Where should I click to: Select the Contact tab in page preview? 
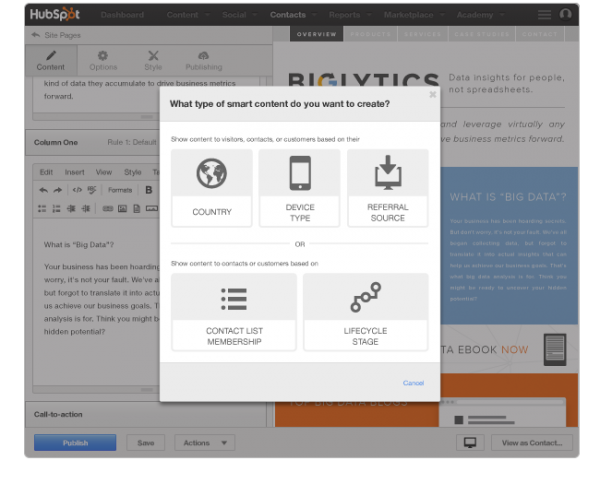pos(540,34)
